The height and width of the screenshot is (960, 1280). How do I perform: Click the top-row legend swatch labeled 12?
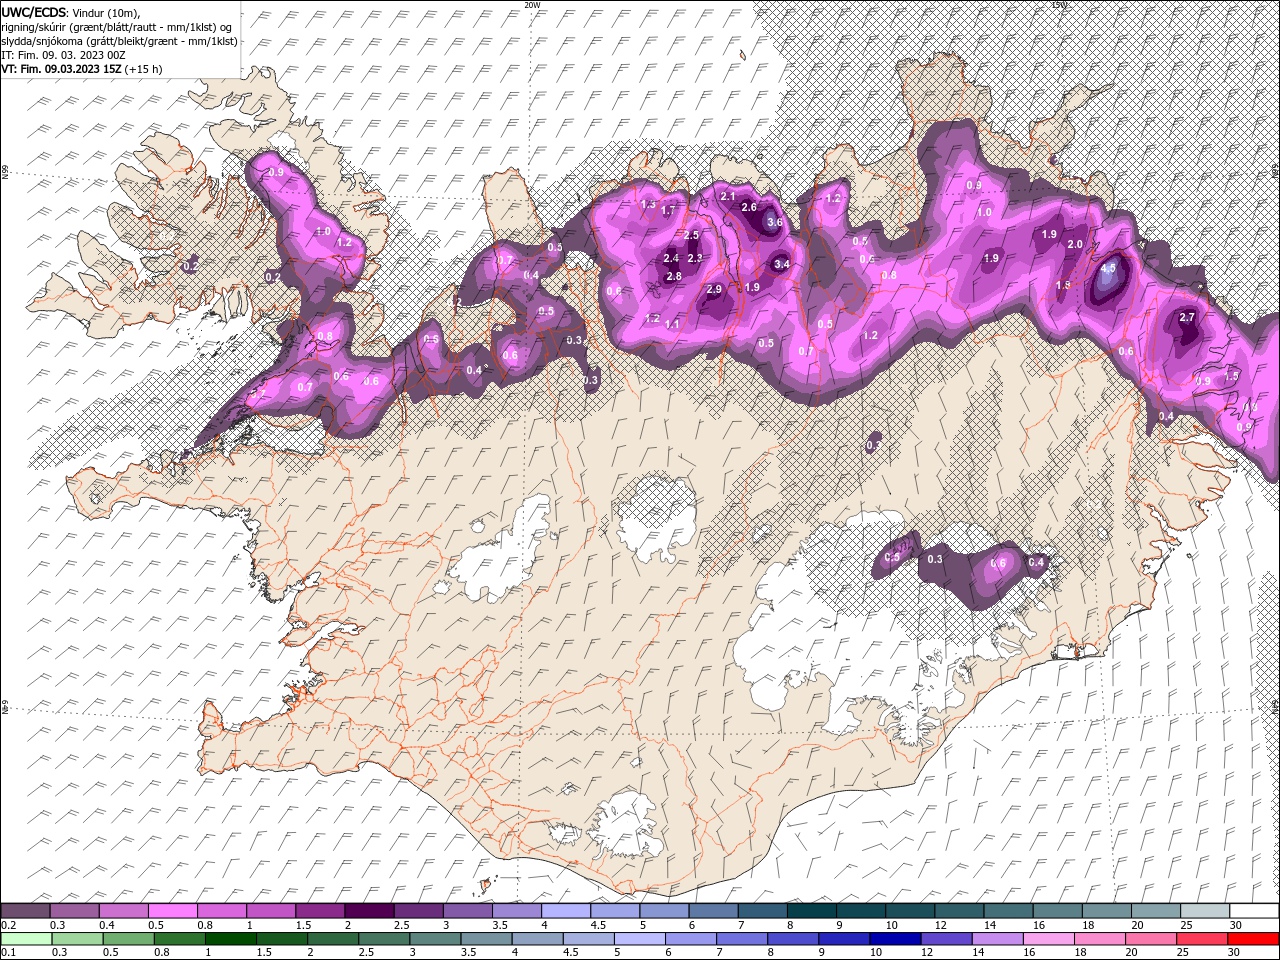(x=959, y=911)
